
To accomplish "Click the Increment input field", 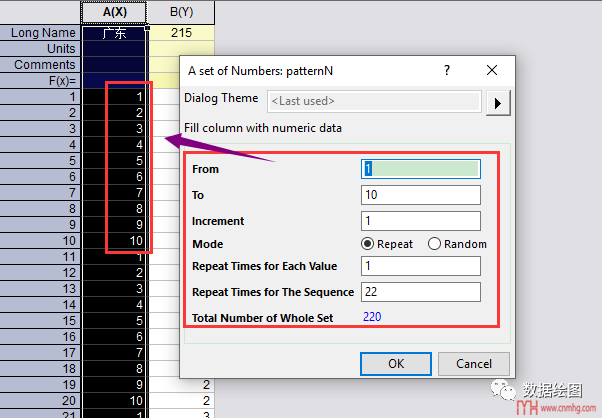I will click(x=421, y=221).
